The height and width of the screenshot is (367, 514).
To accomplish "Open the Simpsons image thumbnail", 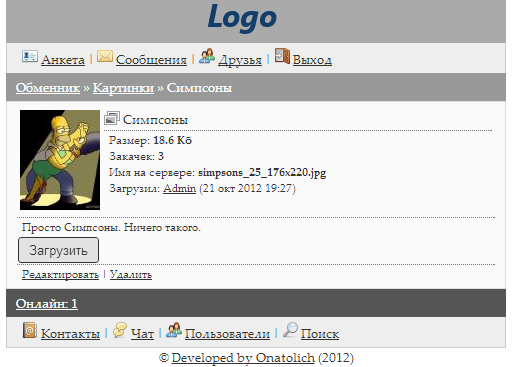I will 60,160.
